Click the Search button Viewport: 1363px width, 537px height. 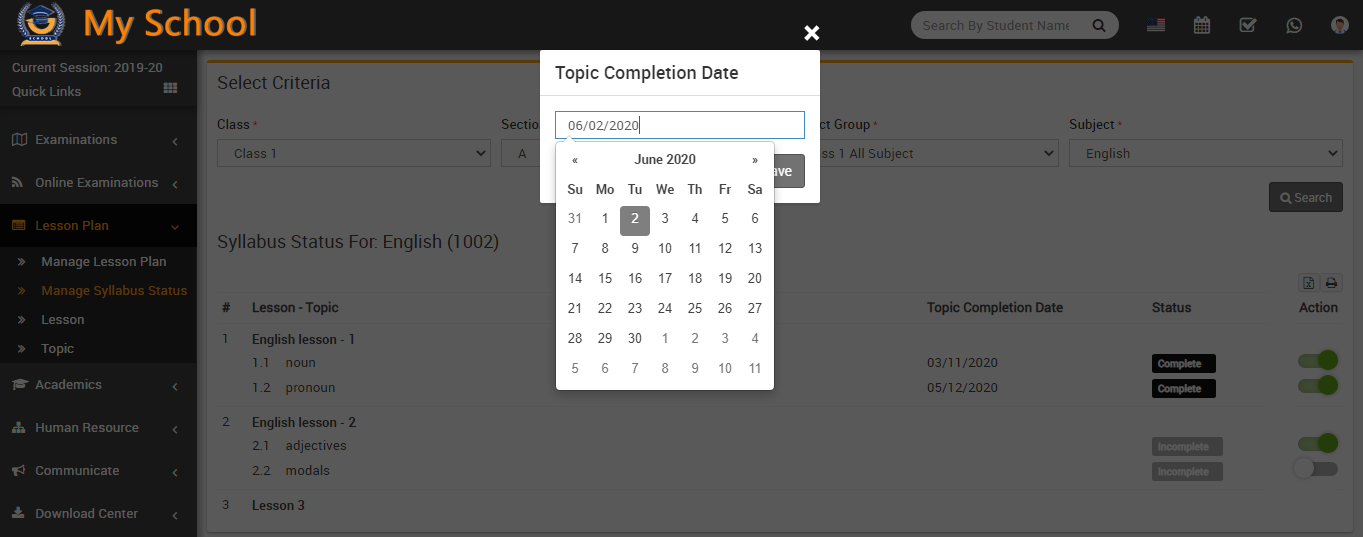1303,197
